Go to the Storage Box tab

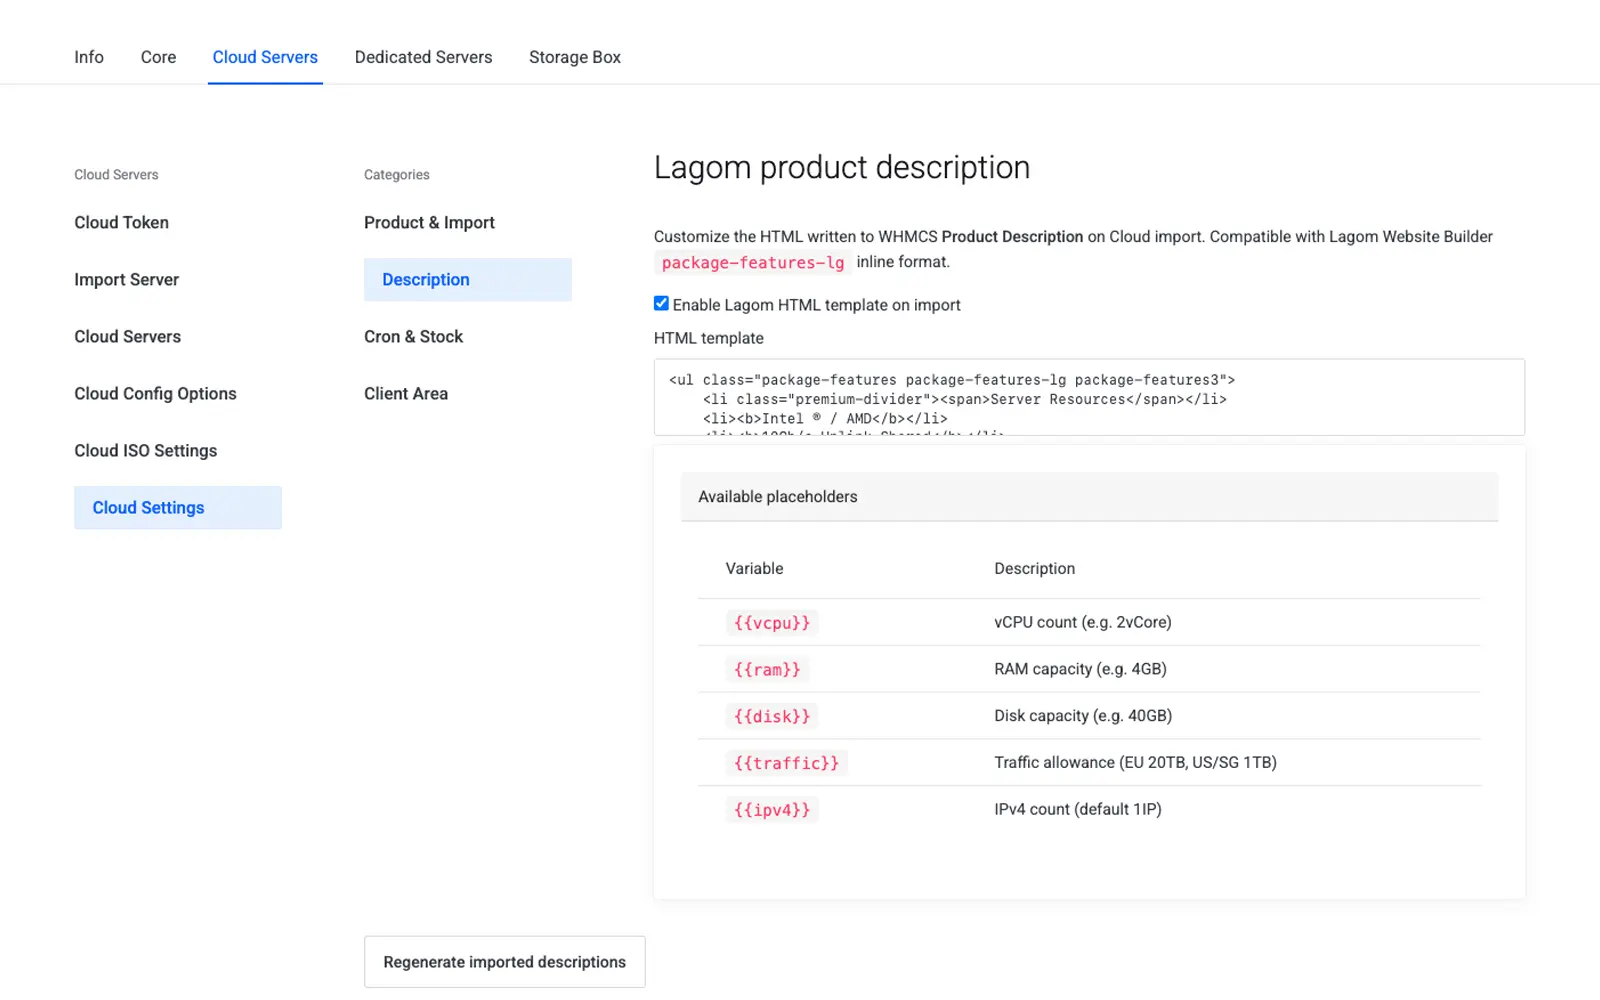[575, 57]
